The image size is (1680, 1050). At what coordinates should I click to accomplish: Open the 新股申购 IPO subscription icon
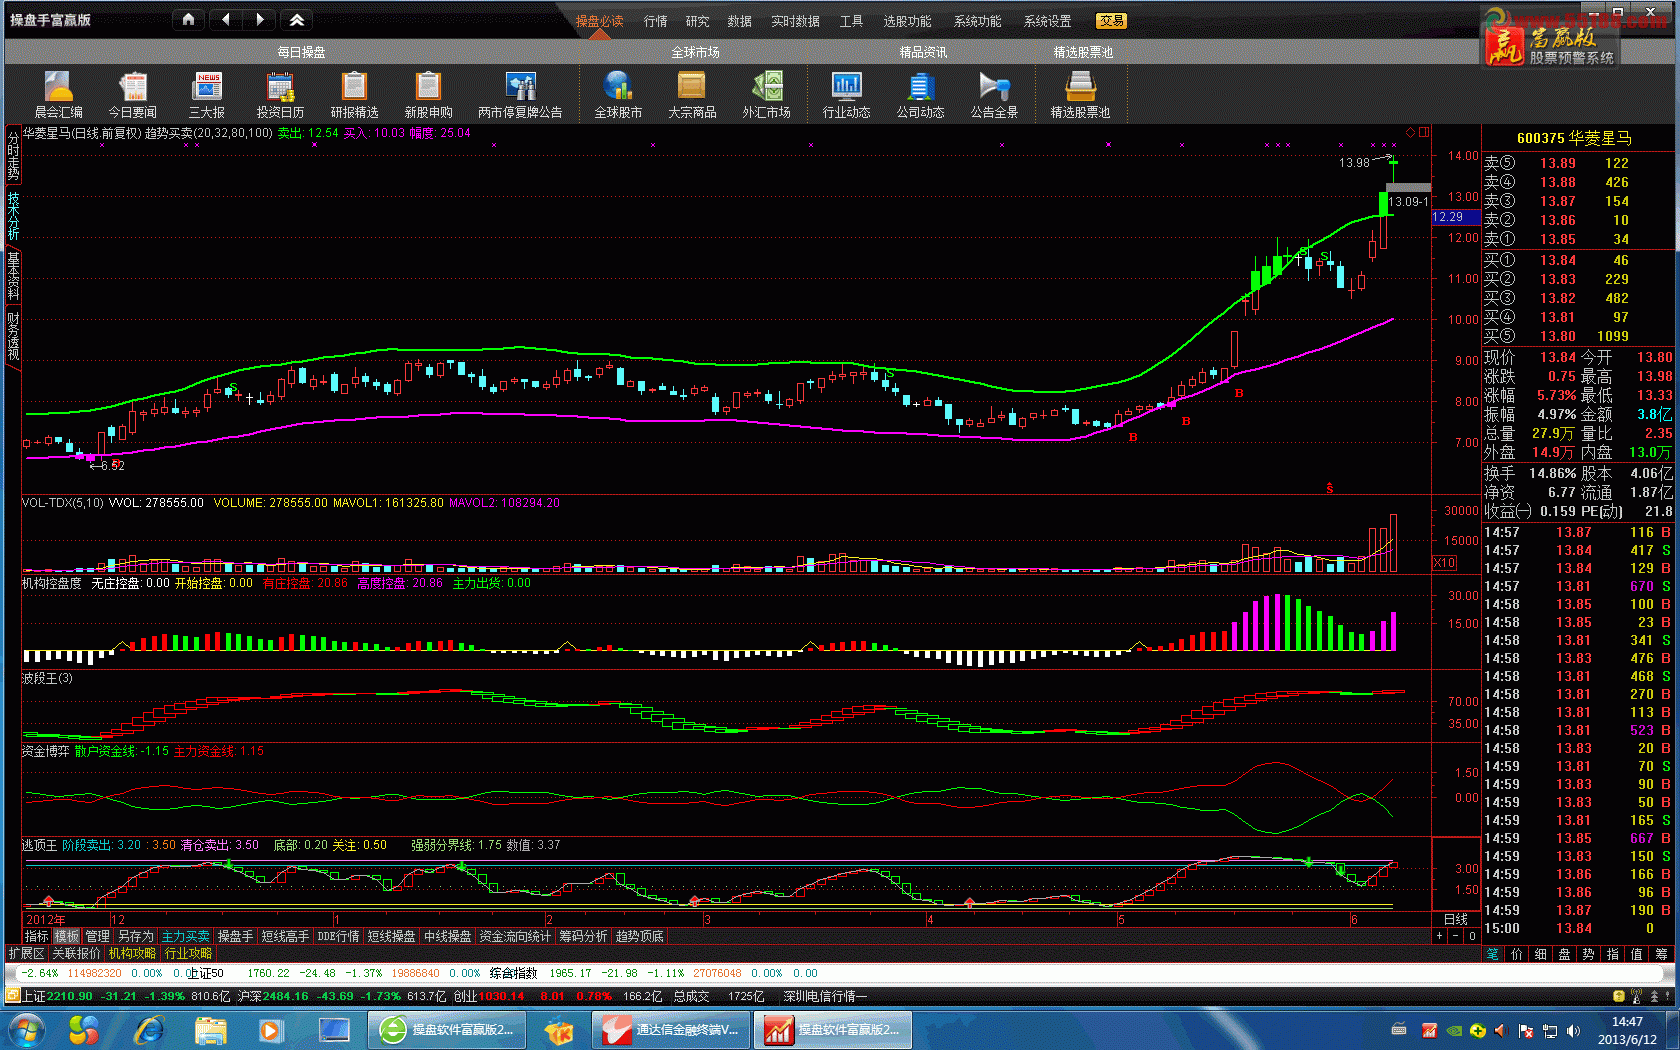click(x=428, y=95)
